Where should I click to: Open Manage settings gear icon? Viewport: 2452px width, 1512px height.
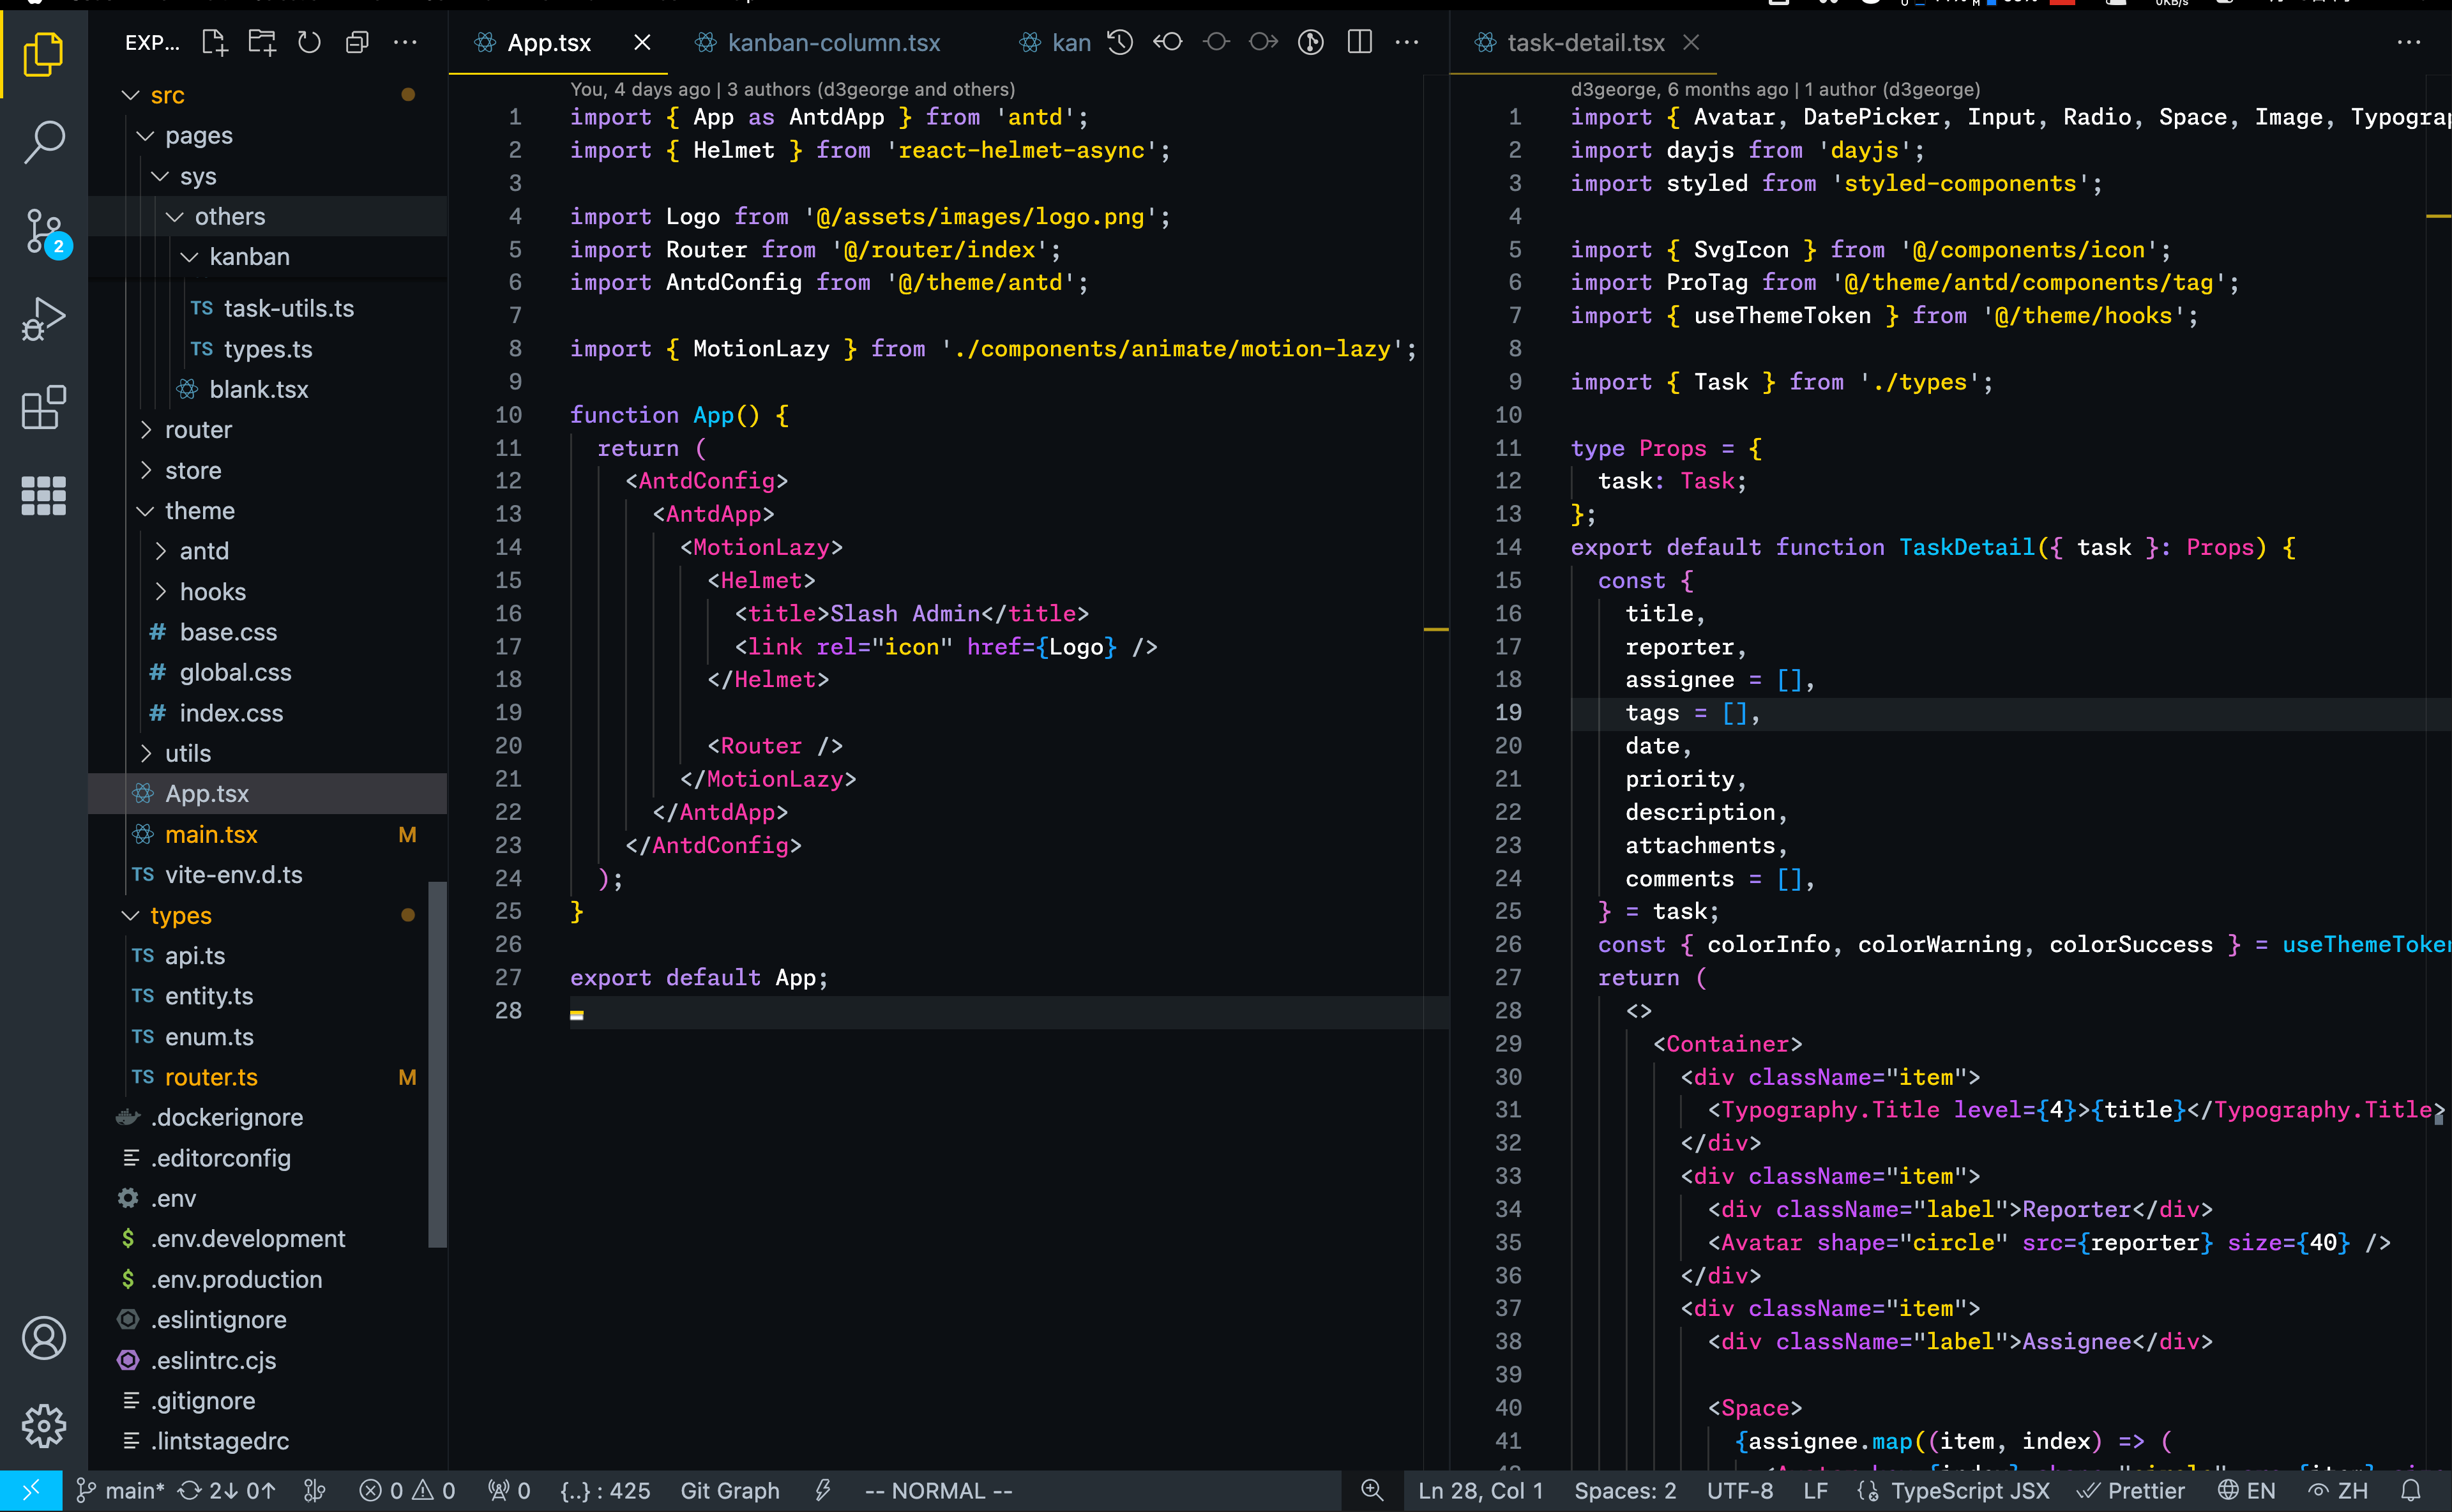tap(44, 1425)
